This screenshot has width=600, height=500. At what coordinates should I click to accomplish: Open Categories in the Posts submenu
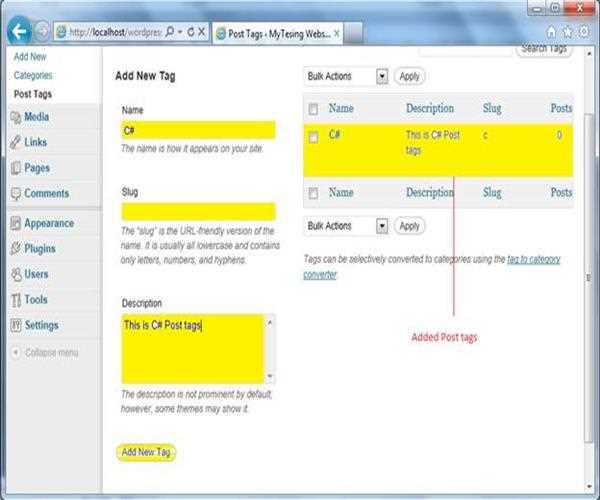[x=33, y=75]
